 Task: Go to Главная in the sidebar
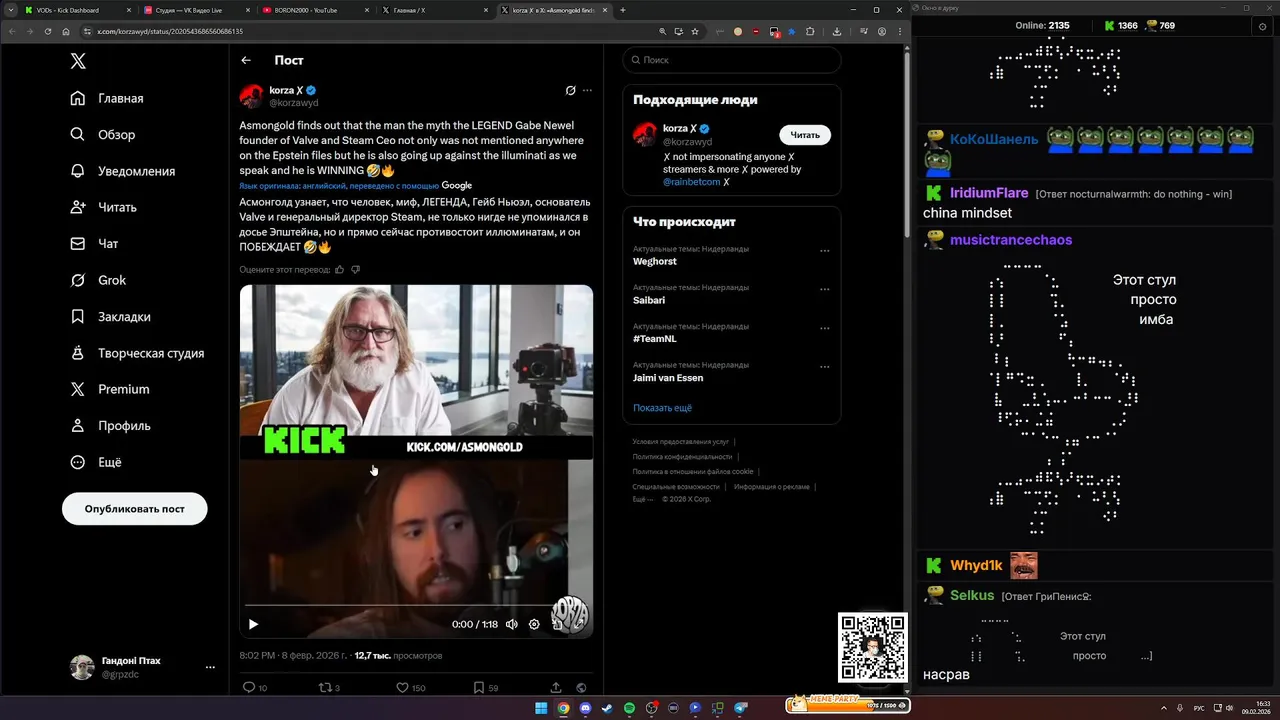click(107, 98)
